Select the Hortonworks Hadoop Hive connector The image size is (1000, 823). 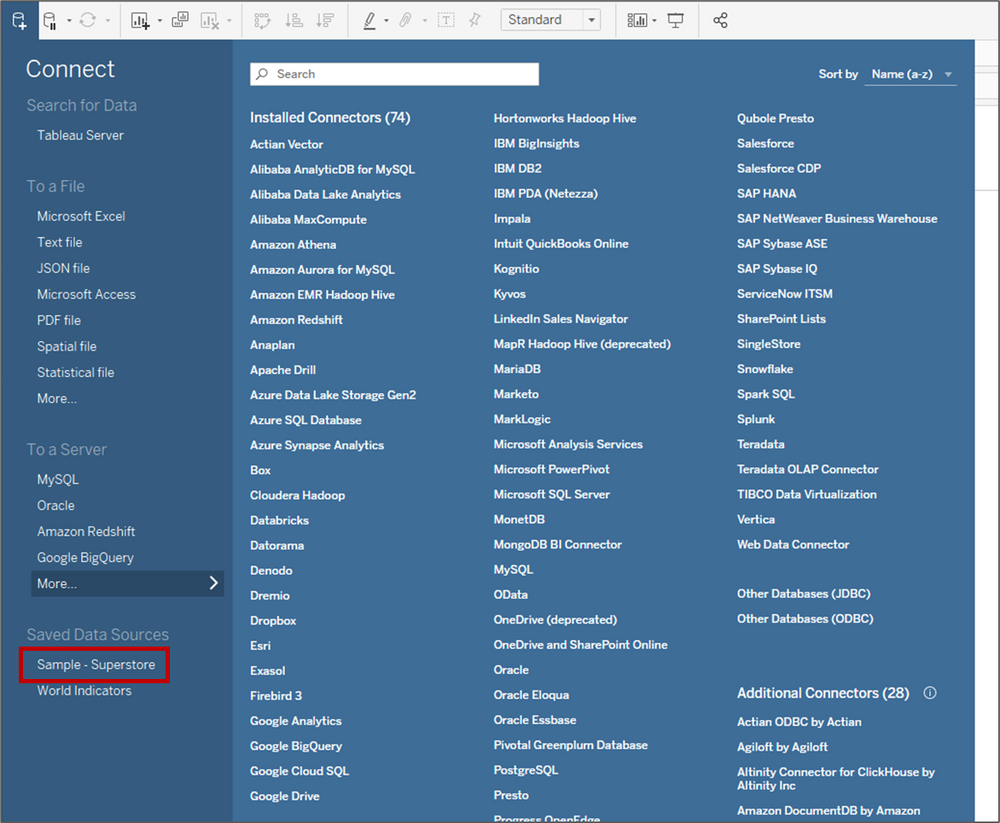click(564, 118)
